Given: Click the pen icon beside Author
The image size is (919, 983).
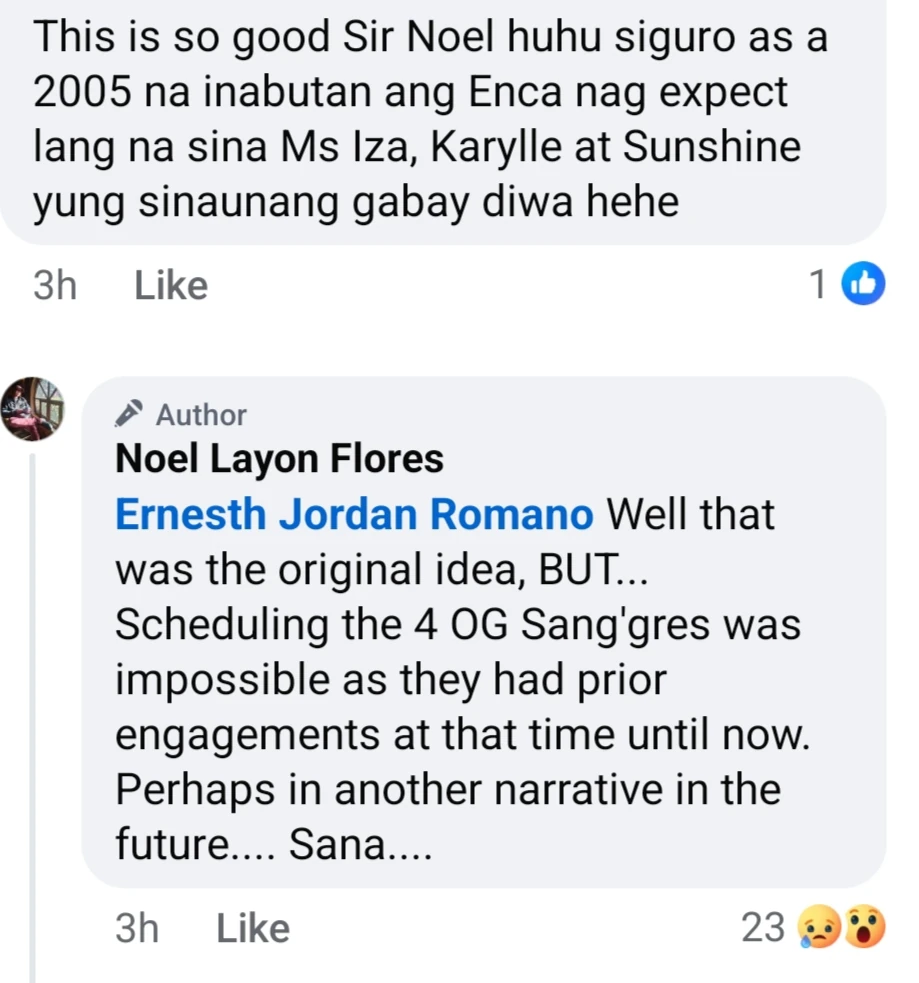Looking at the screenshot, I should point(130,414).
